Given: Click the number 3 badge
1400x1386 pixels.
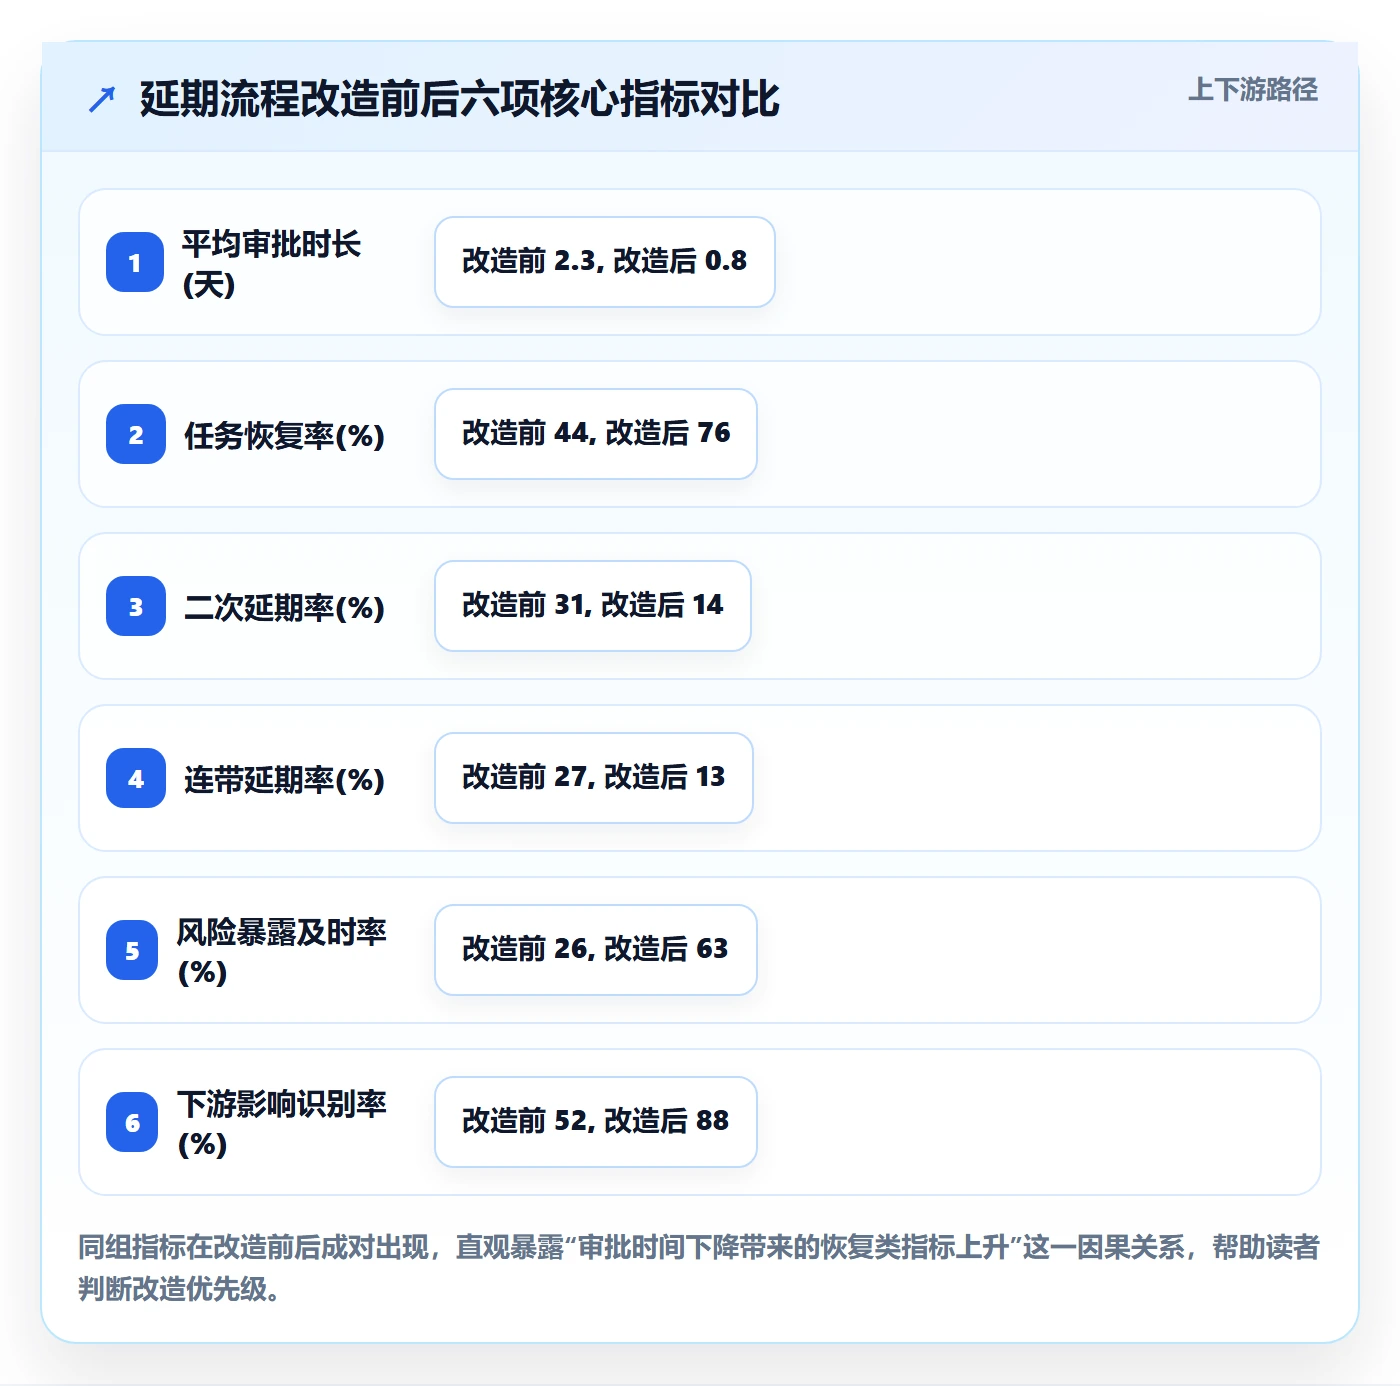Looking at the screenshot, I should pyautogui.click(x=136, y=606).
